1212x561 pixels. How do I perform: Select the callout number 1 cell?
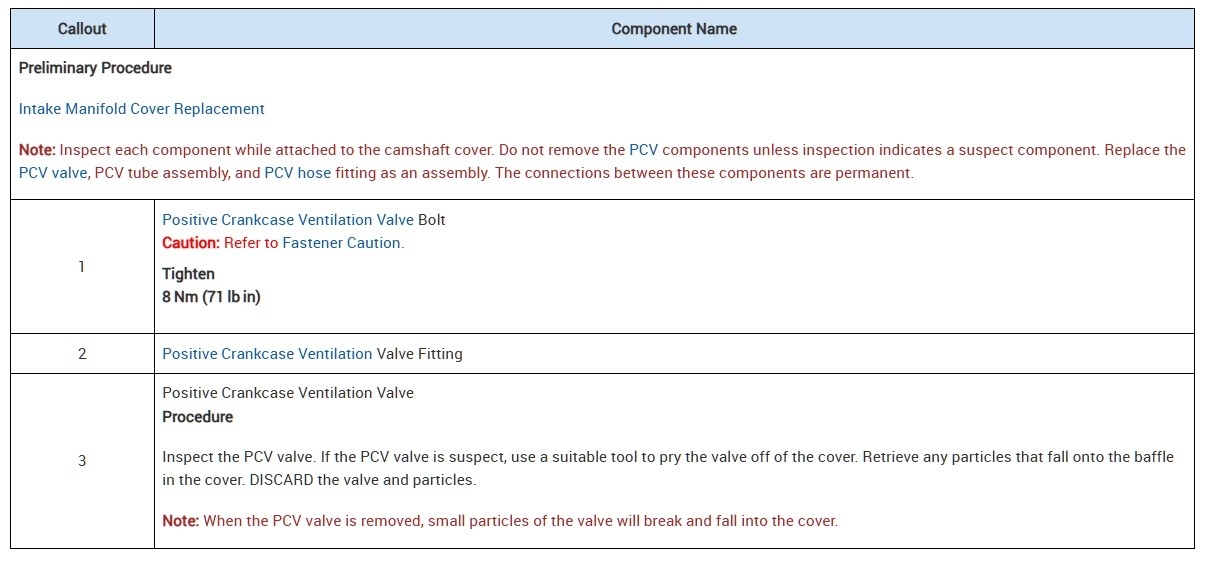click(82, 266)
